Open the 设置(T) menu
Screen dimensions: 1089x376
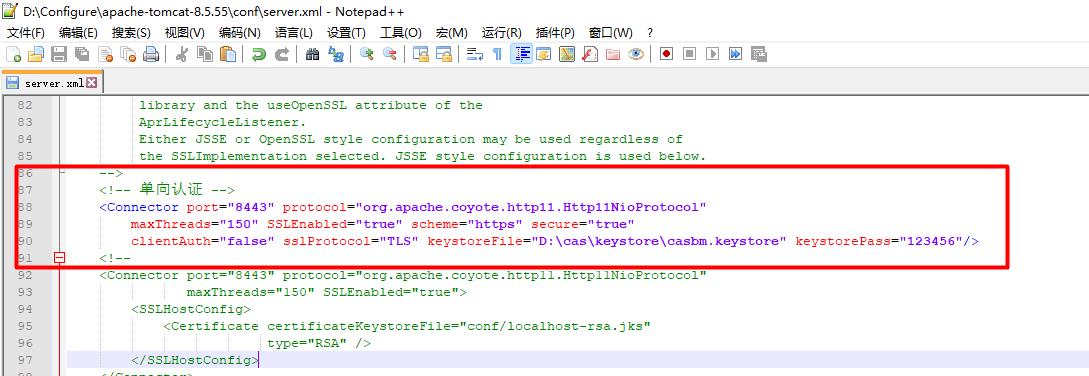pos(346,33)
